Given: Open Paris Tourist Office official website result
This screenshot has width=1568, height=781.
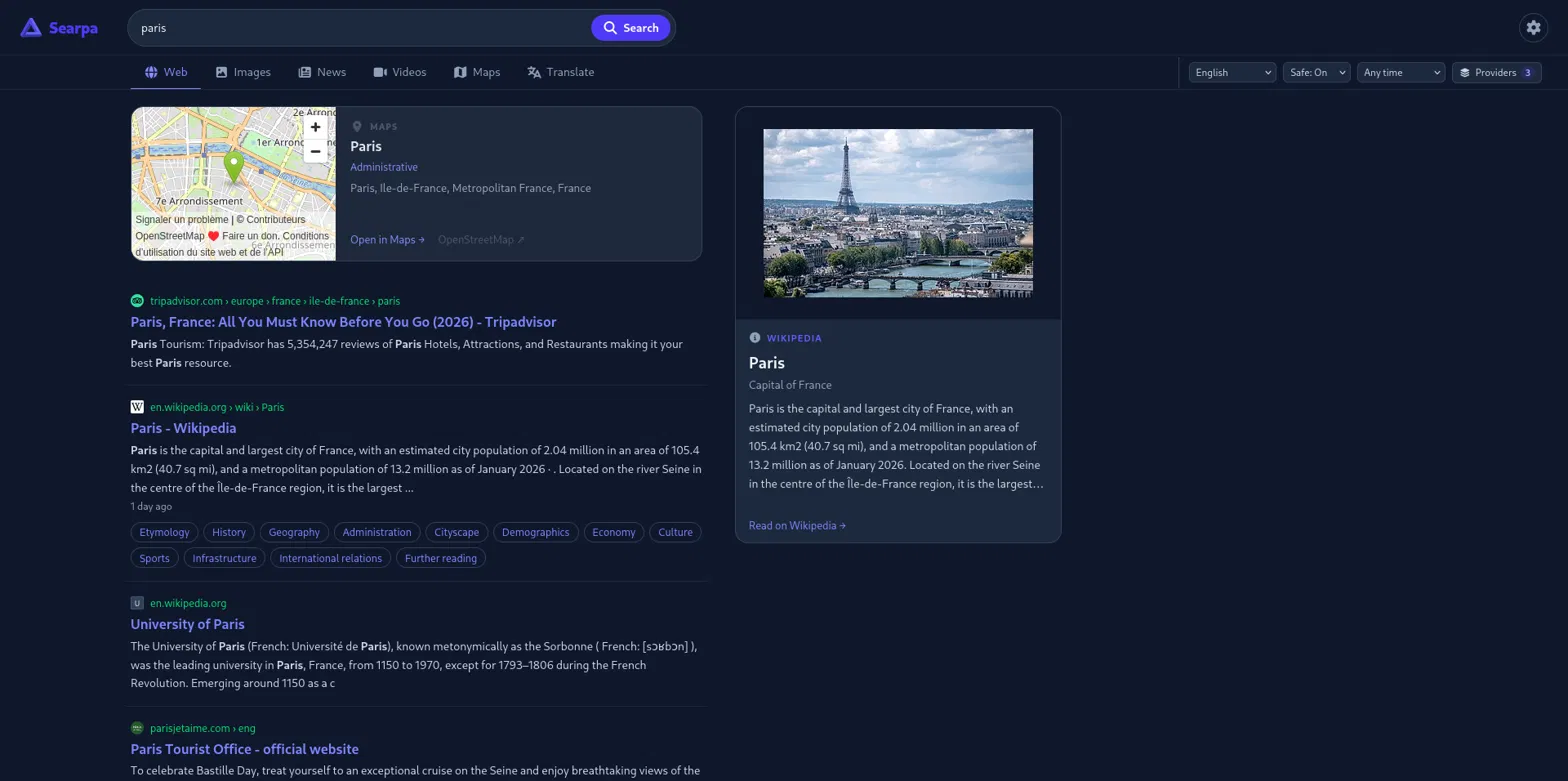Looking at the screenshot, I should coord(244,749).
